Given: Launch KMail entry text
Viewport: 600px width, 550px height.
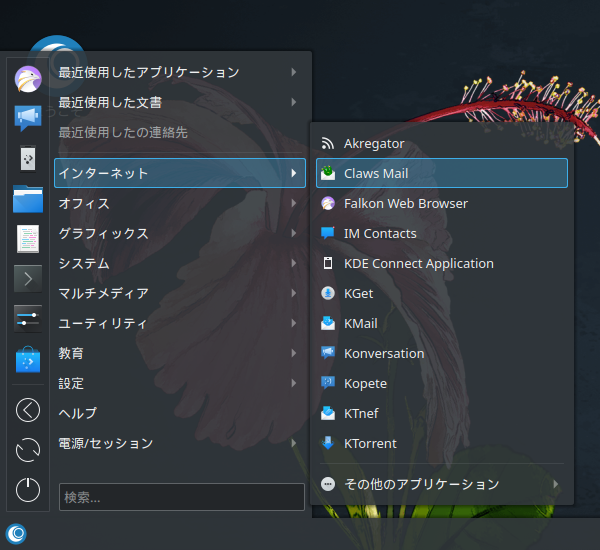Looking at the screenshot, I should pyautogui.click(x=360, y=323).
